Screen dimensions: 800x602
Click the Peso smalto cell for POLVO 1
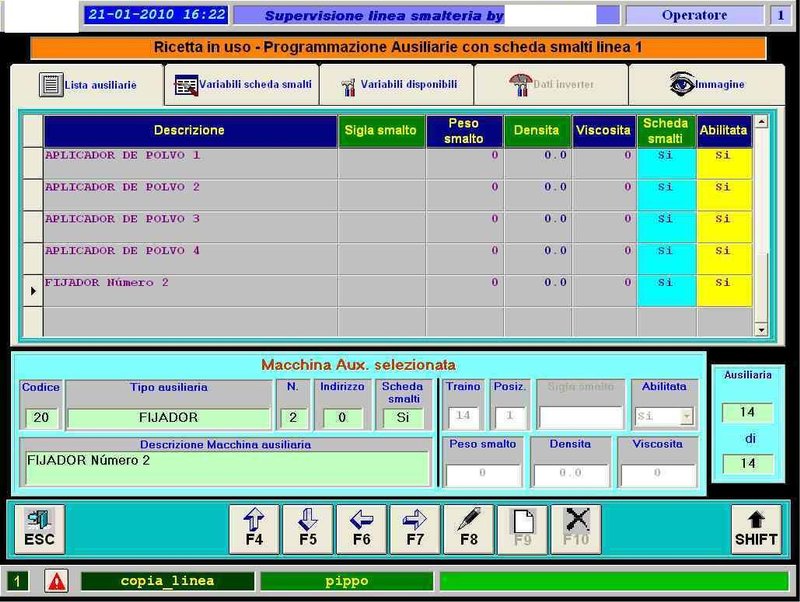[464, 163]
